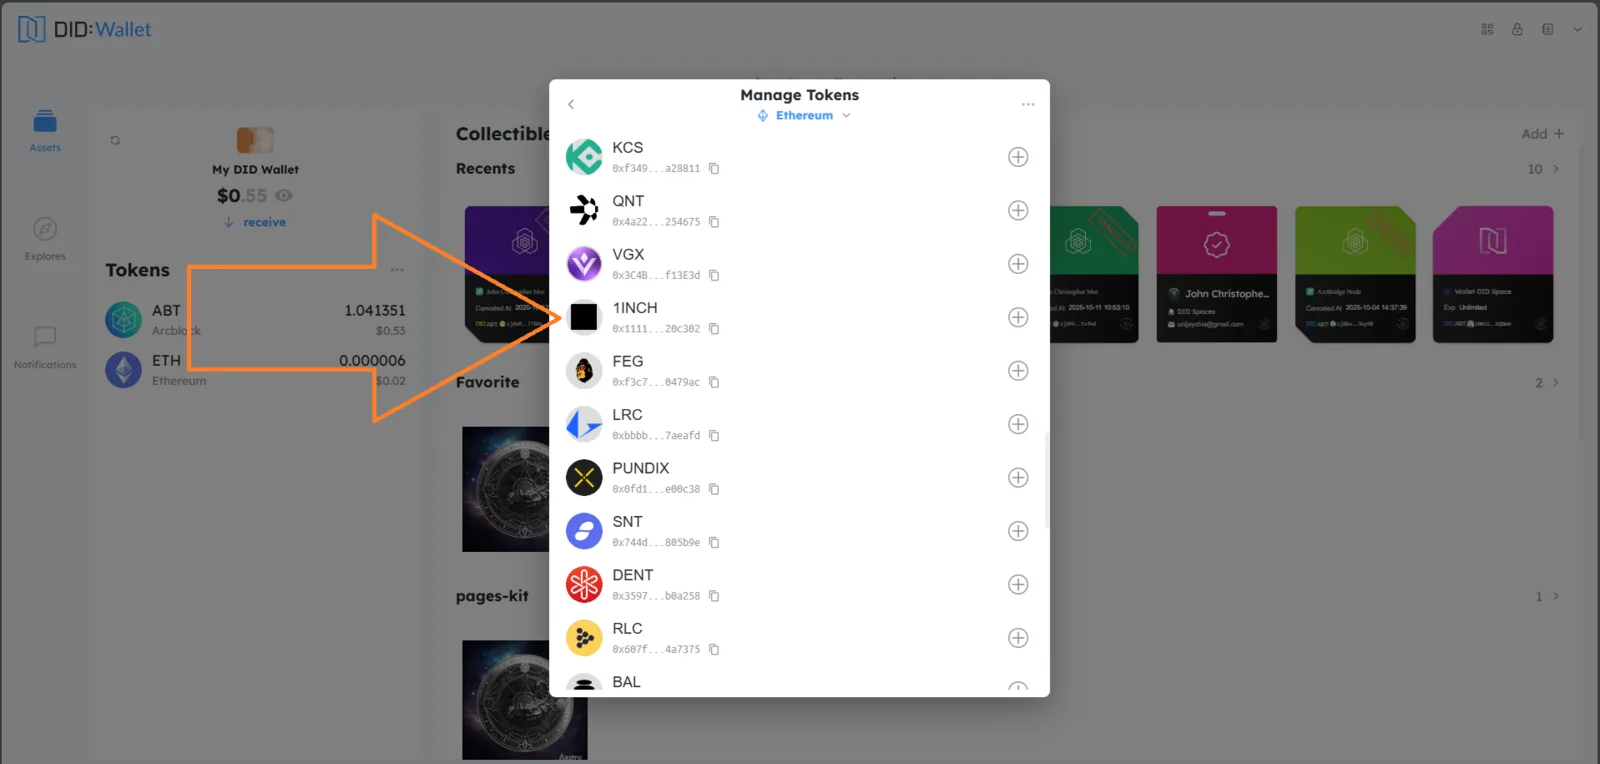Copy the RLC contract address

tap(714, 650)
